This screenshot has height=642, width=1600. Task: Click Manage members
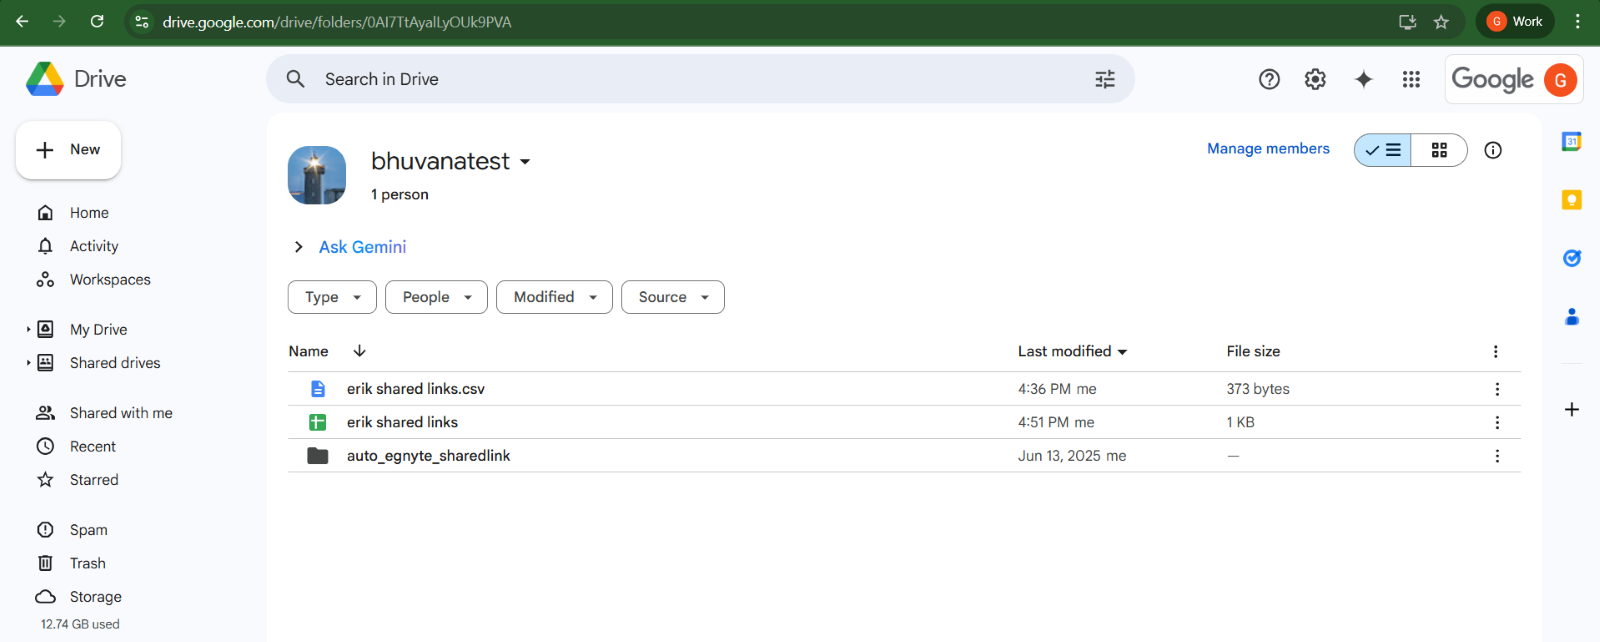coord(1268,148)
